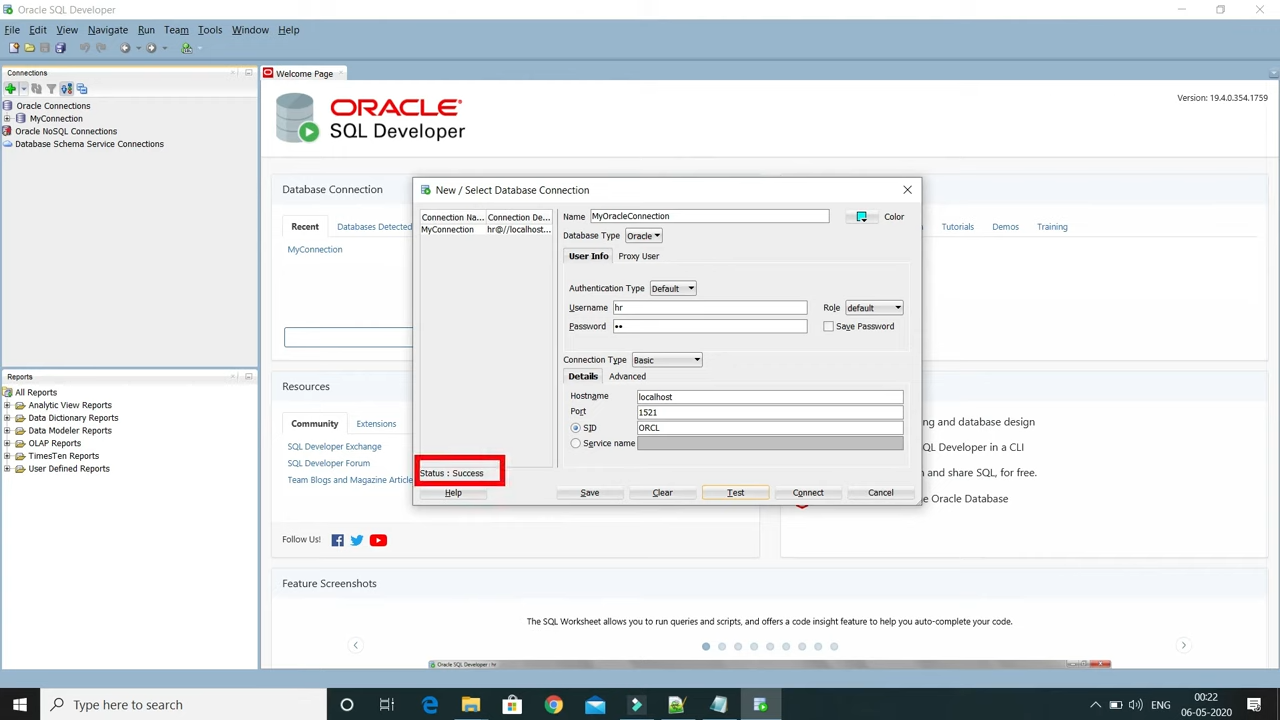Select the SID radio button

tap(575, 428)
